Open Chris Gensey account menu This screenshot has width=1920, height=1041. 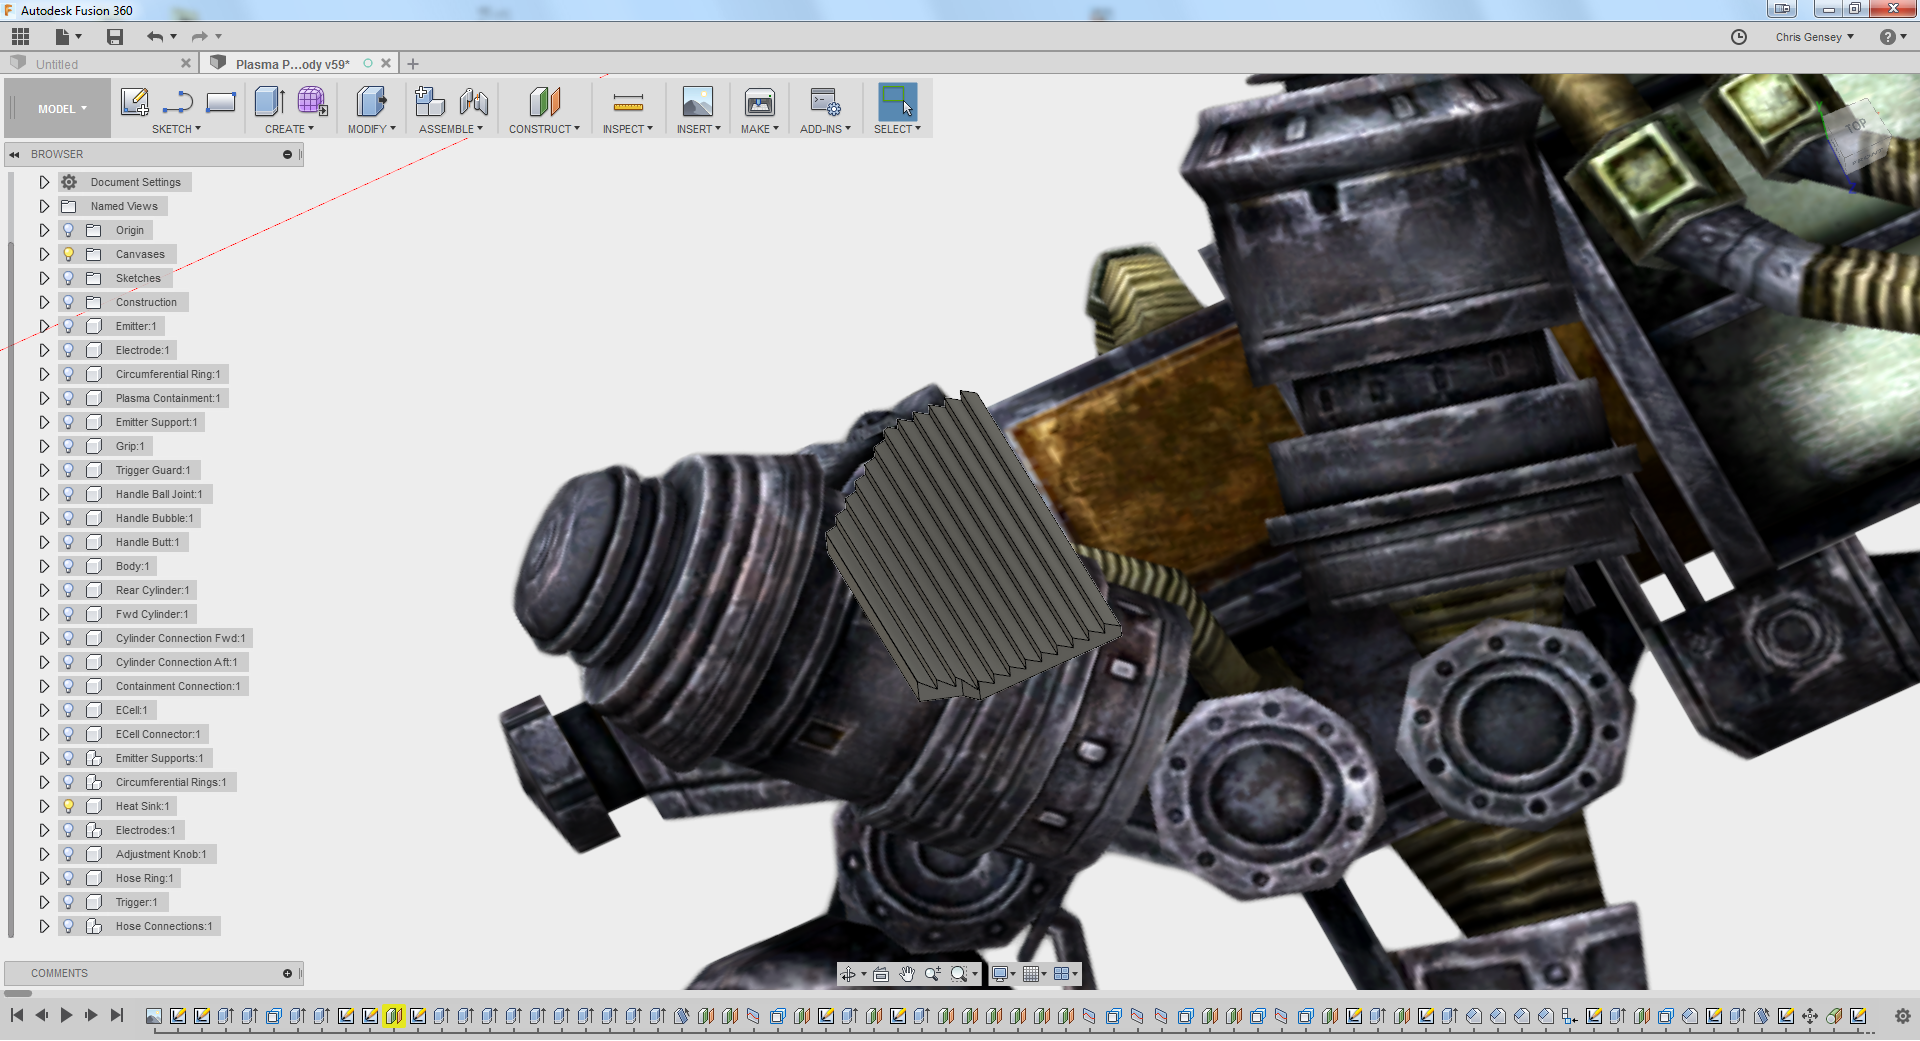pyautogui.click(x=1814, y=37)
